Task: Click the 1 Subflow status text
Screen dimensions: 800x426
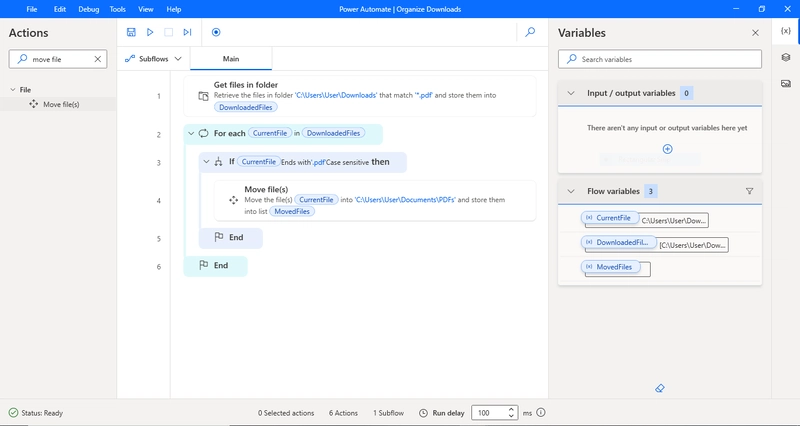Action: (x=388, y=413)
